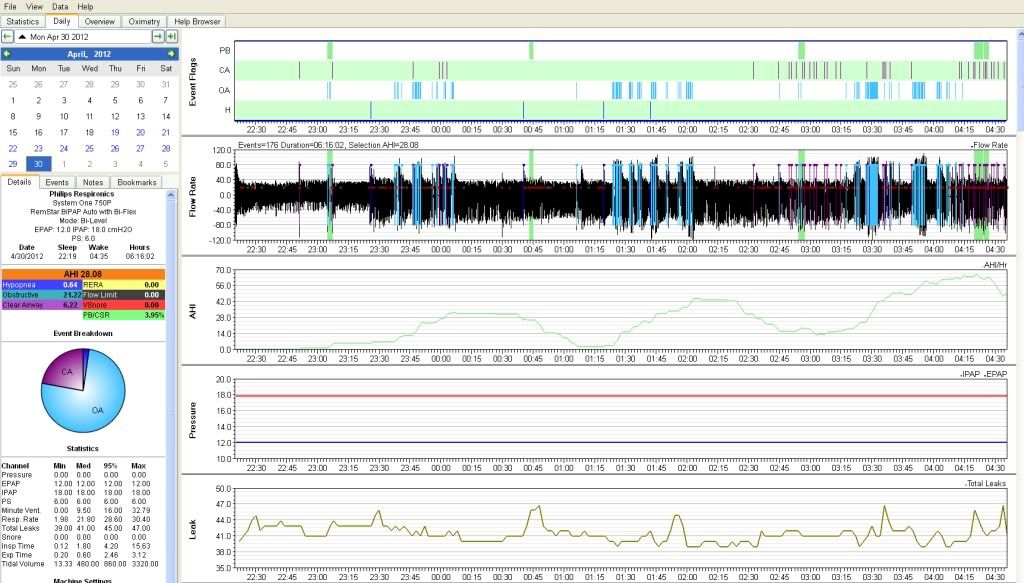This screenshot has height=583, width=1024.
Task: Click the green PB/CSR percentage row
Action: tap(123, 315)
